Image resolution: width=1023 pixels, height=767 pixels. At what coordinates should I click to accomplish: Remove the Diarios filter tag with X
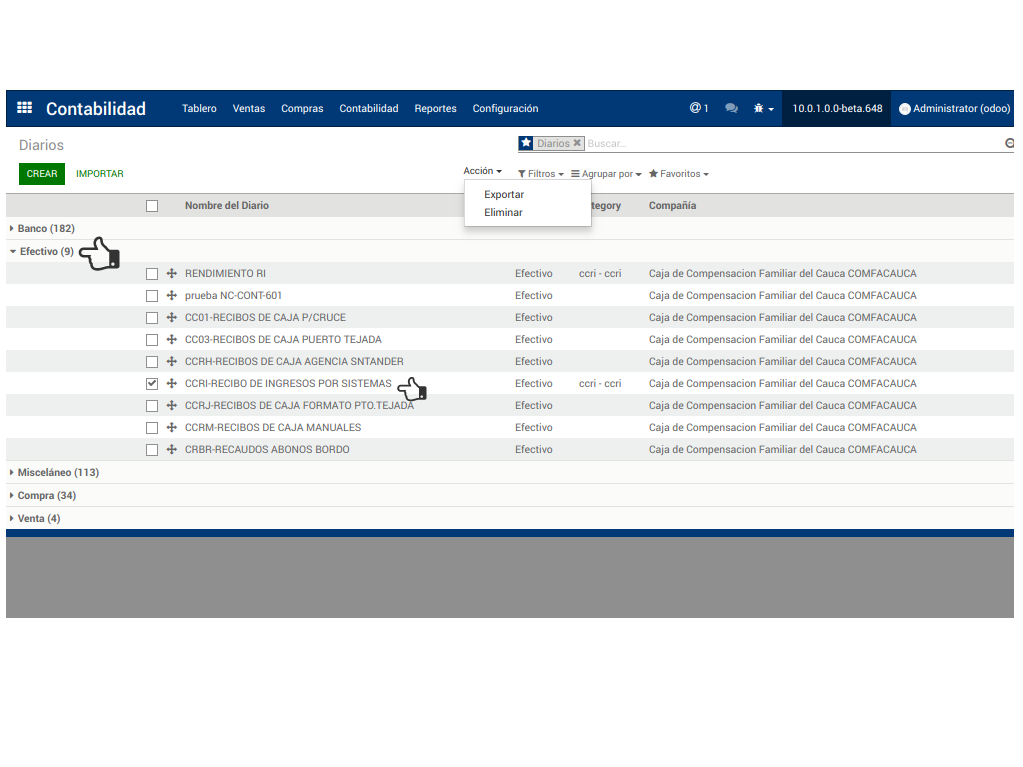coord(577,144)
